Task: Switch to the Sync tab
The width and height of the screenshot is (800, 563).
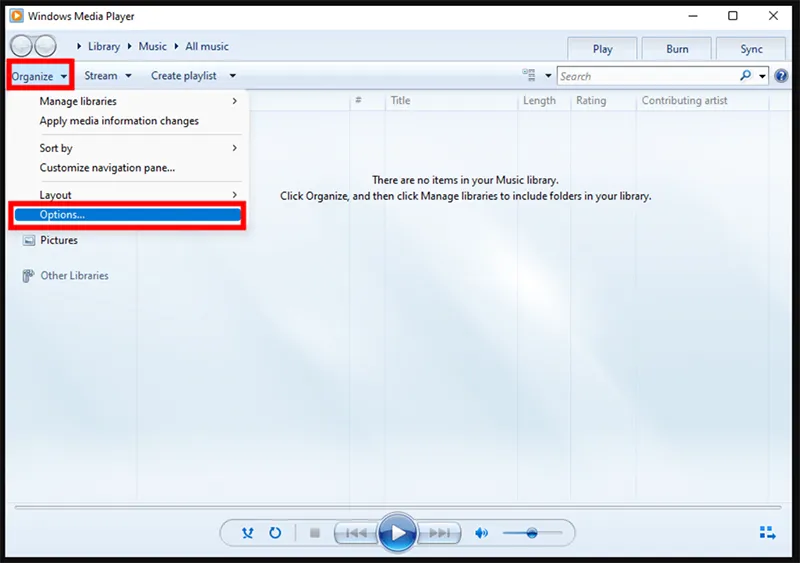Action: click(751, 49)
